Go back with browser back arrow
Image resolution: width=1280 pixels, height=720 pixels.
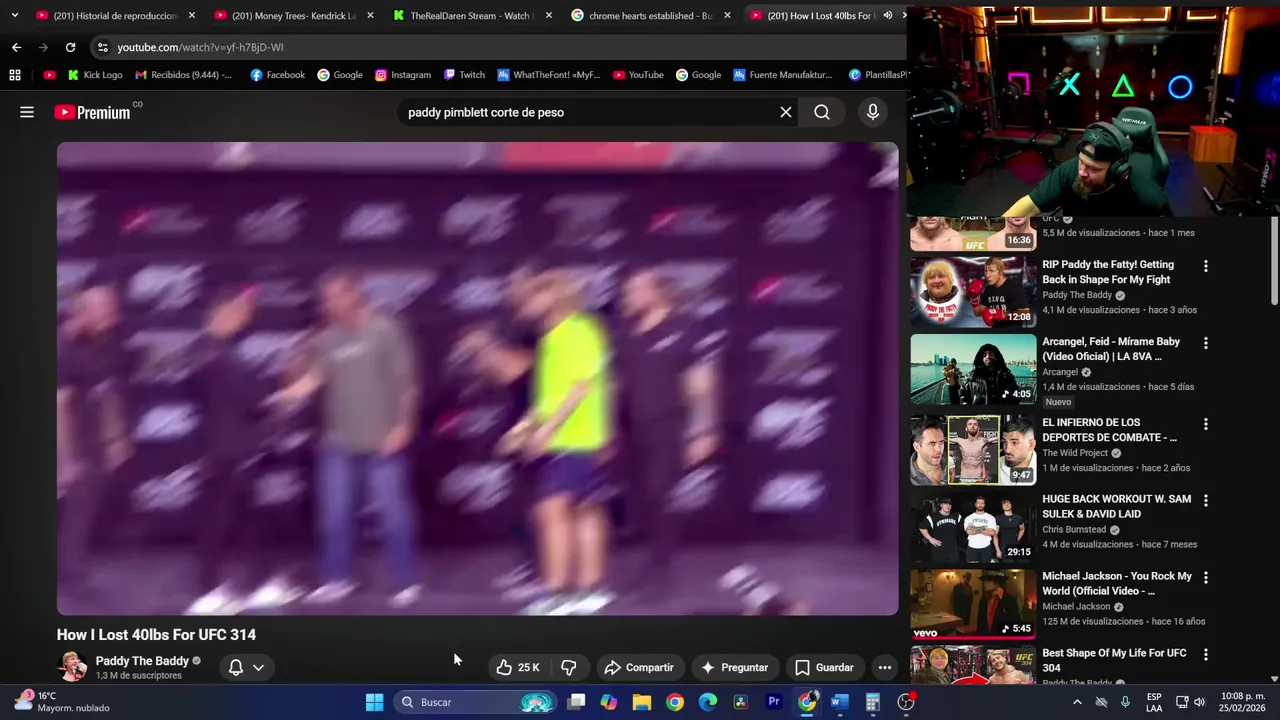tap(16, 47)
